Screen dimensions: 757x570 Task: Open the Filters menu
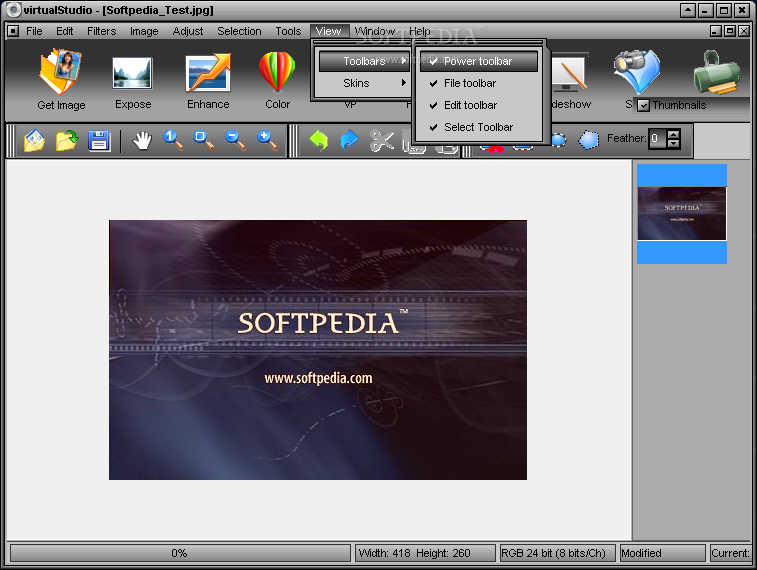tap(101, 31)
